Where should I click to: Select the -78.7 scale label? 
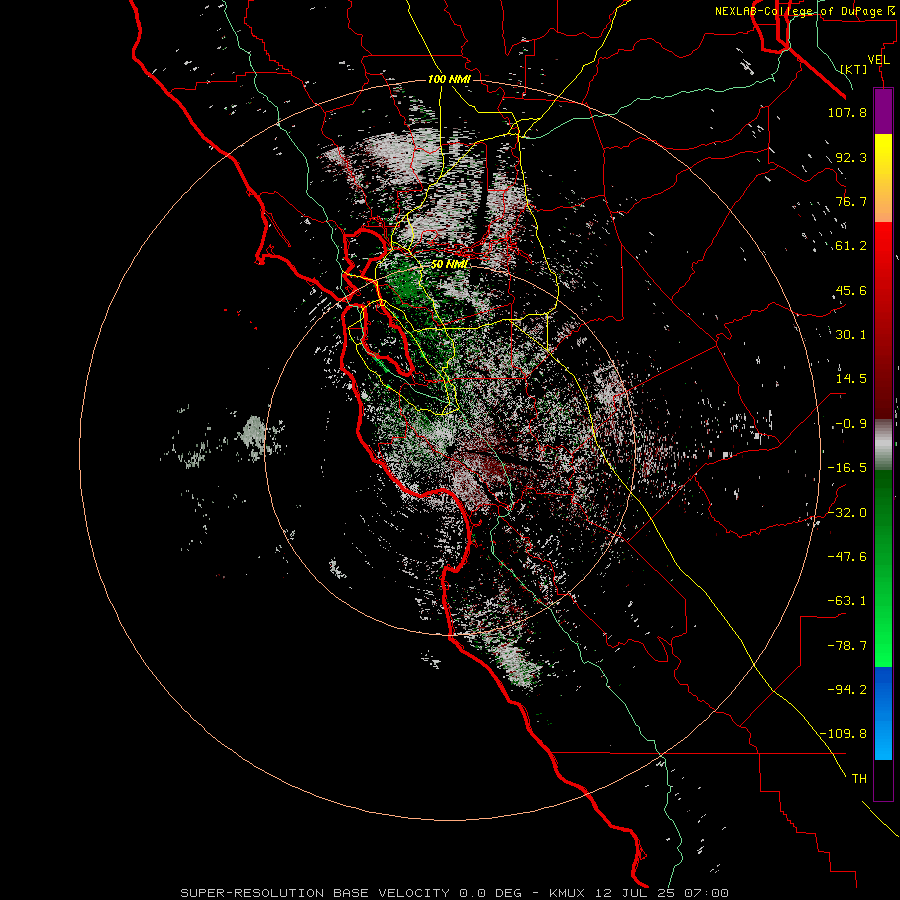pos(847,646)
